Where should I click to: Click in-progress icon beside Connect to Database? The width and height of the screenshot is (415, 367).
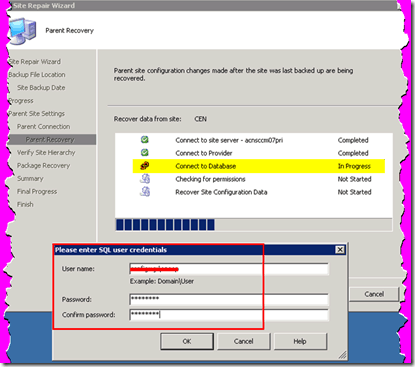click(x=145, y=166)
